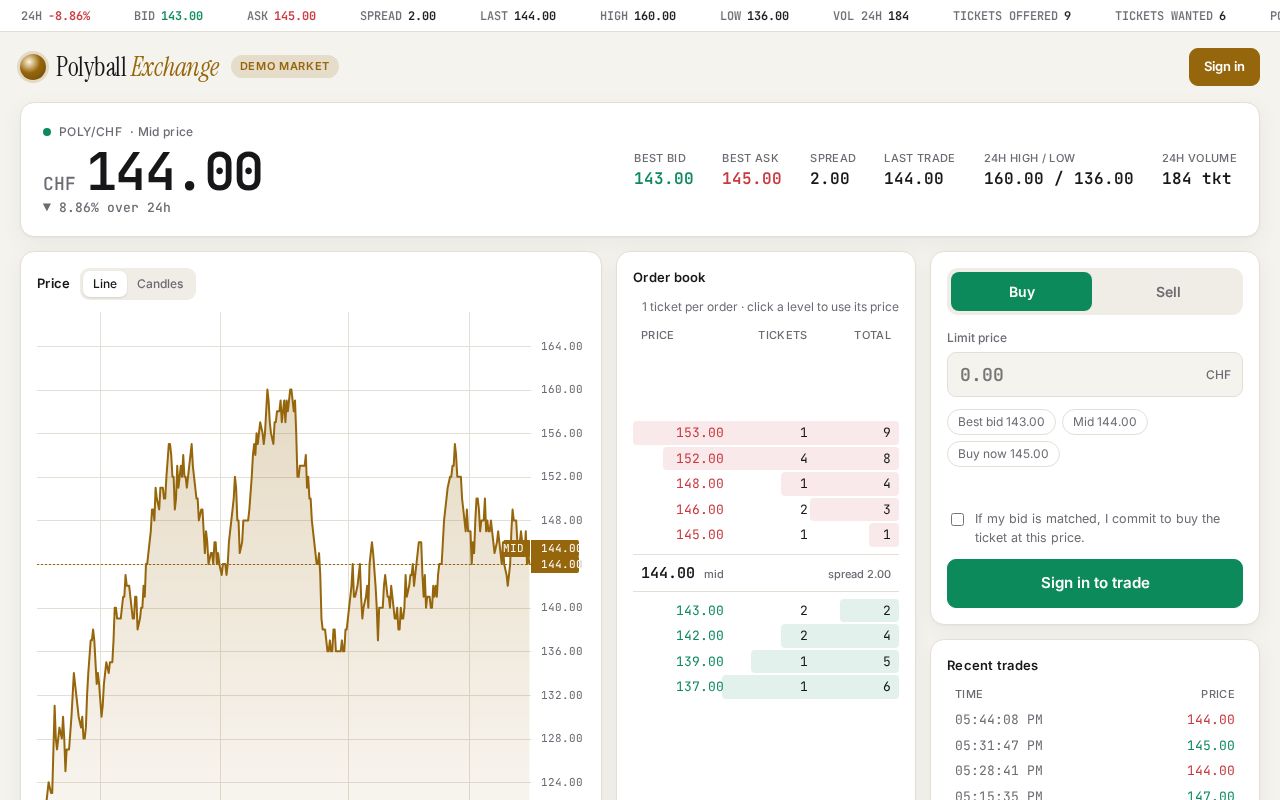
Task: Click the 8.86% over 24h change text
Action: point(107,208)
